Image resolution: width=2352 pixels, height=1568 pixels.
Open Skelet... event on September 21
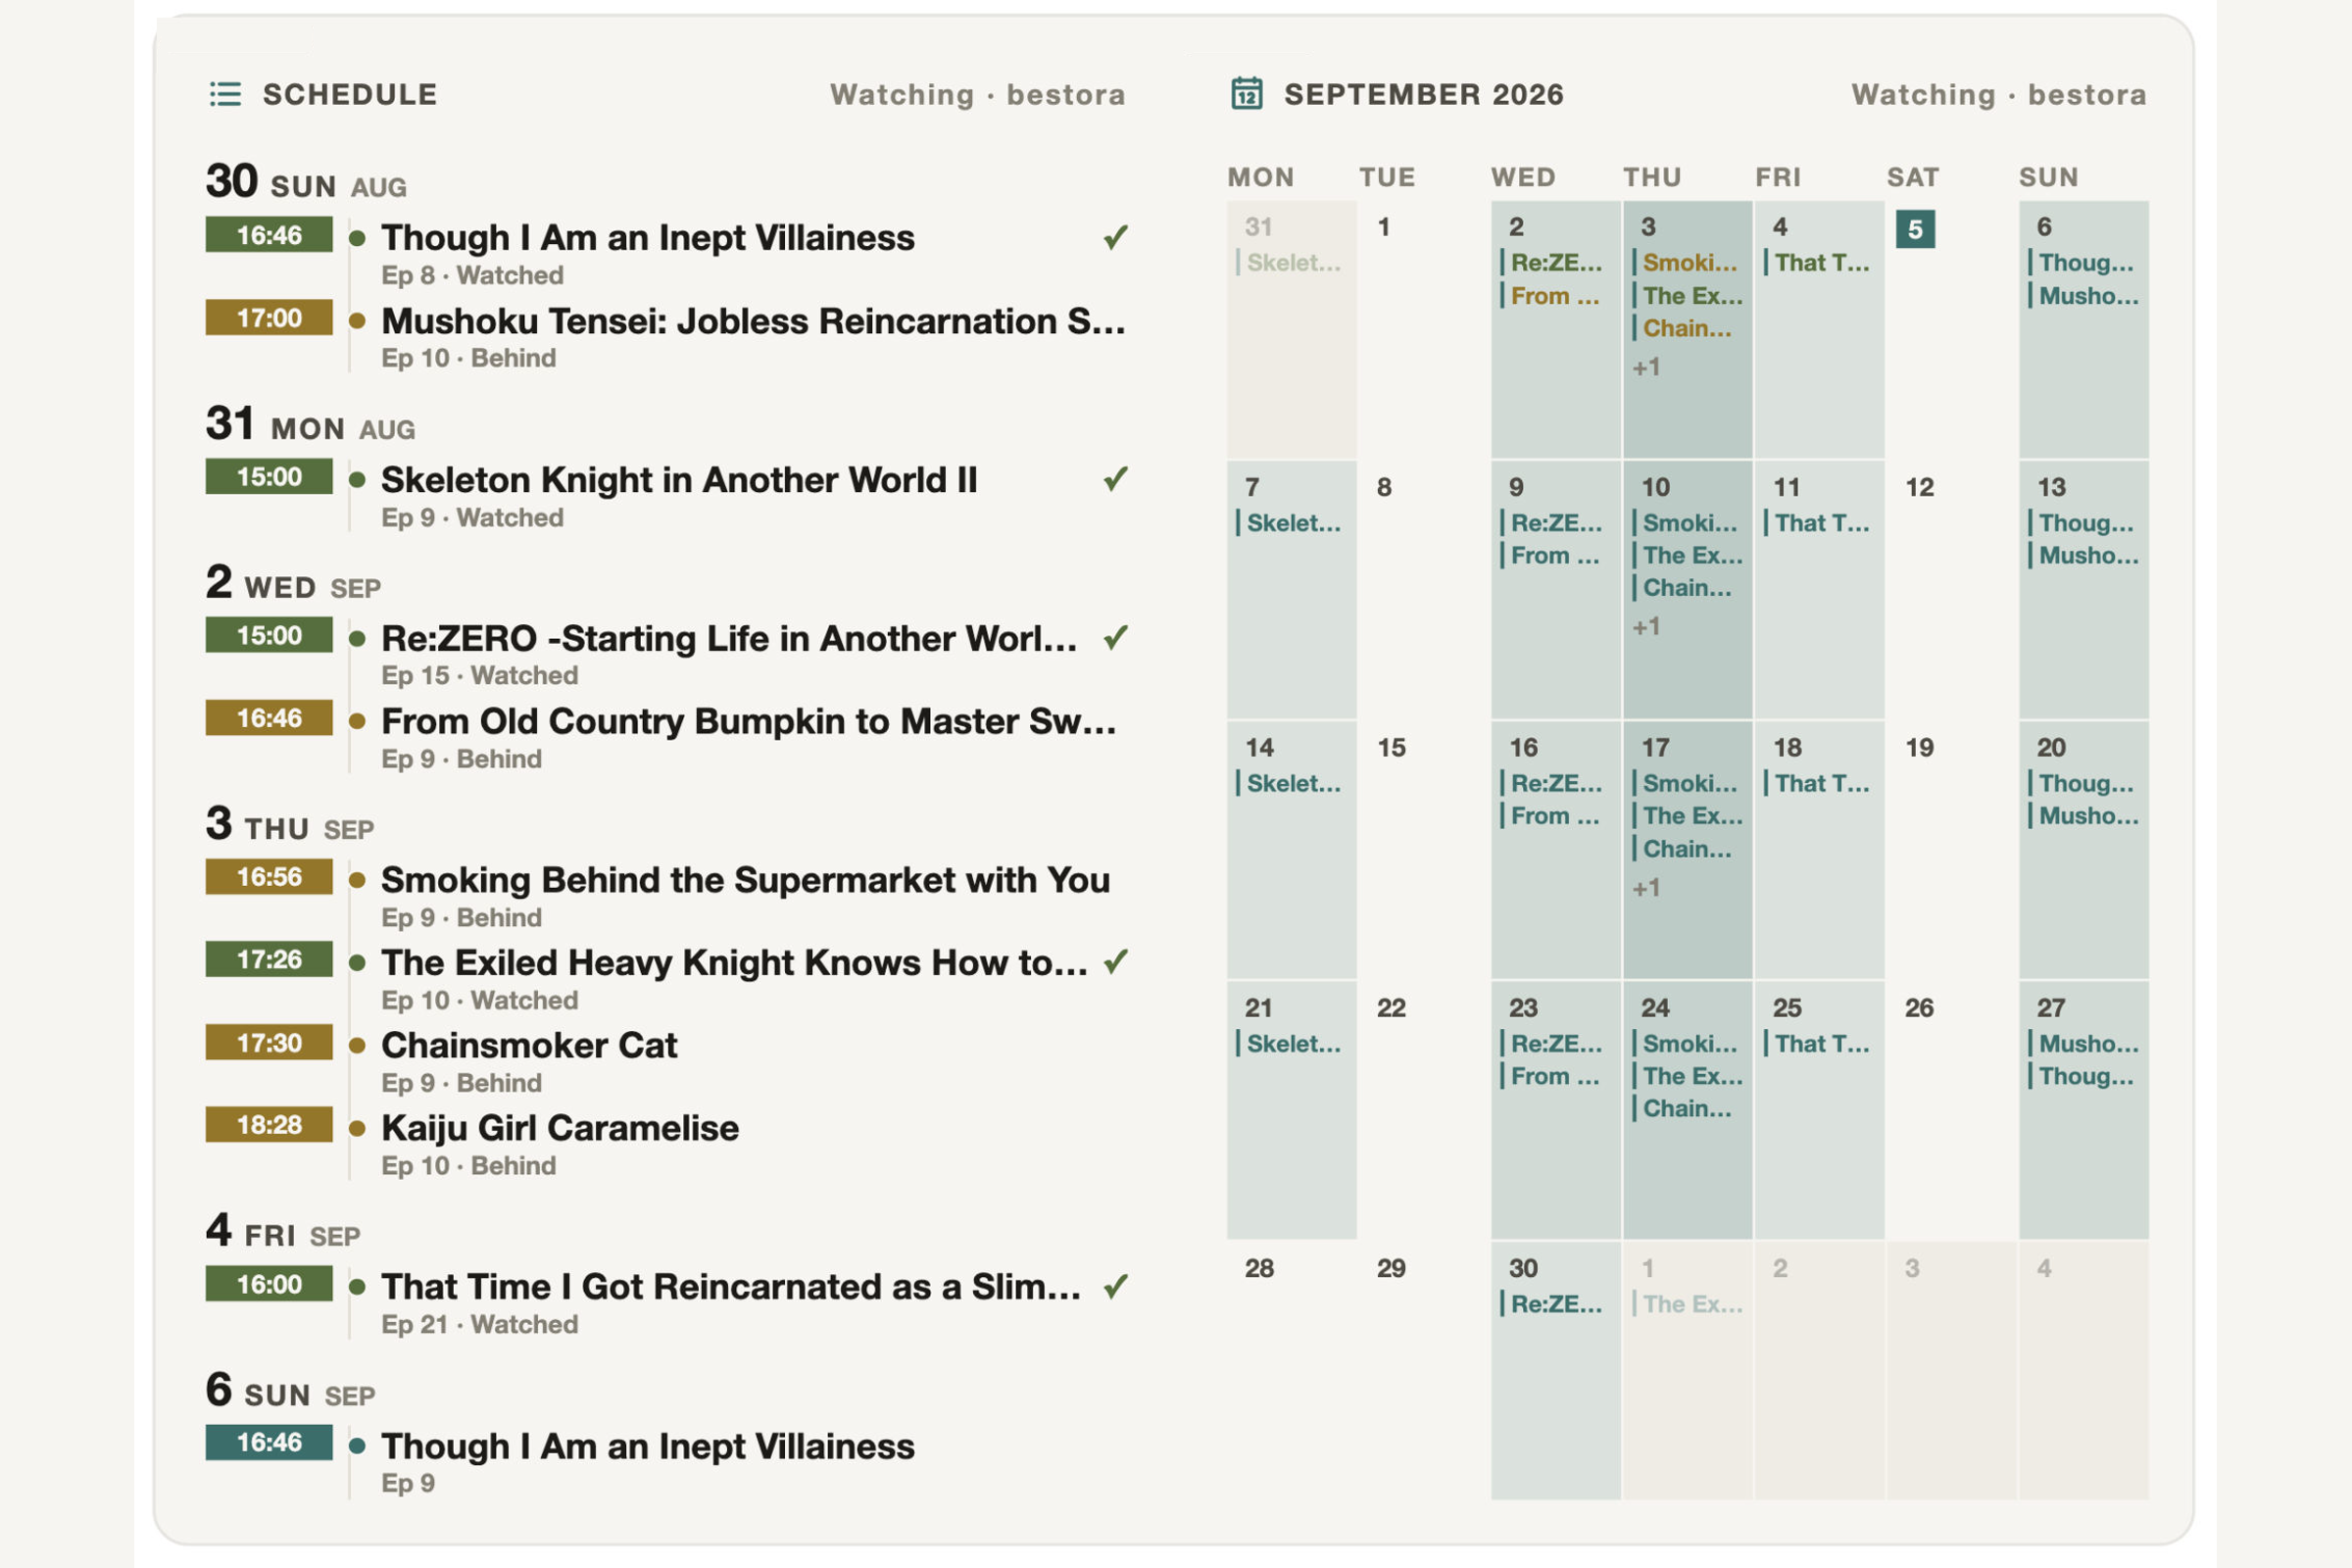1291,1044
